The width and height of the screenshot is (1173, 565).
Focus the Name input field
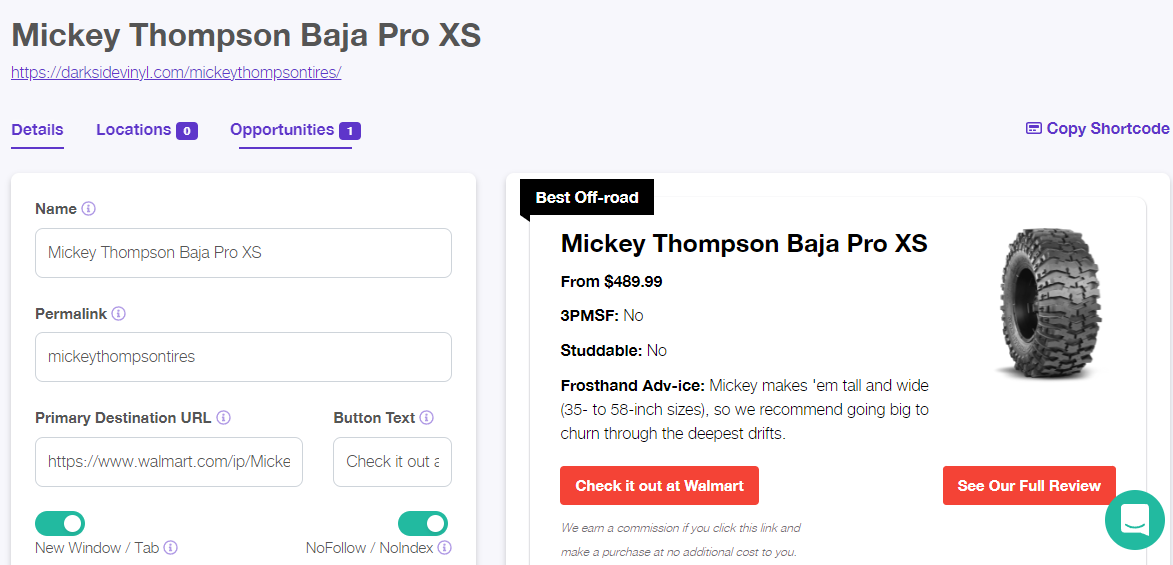243,253
